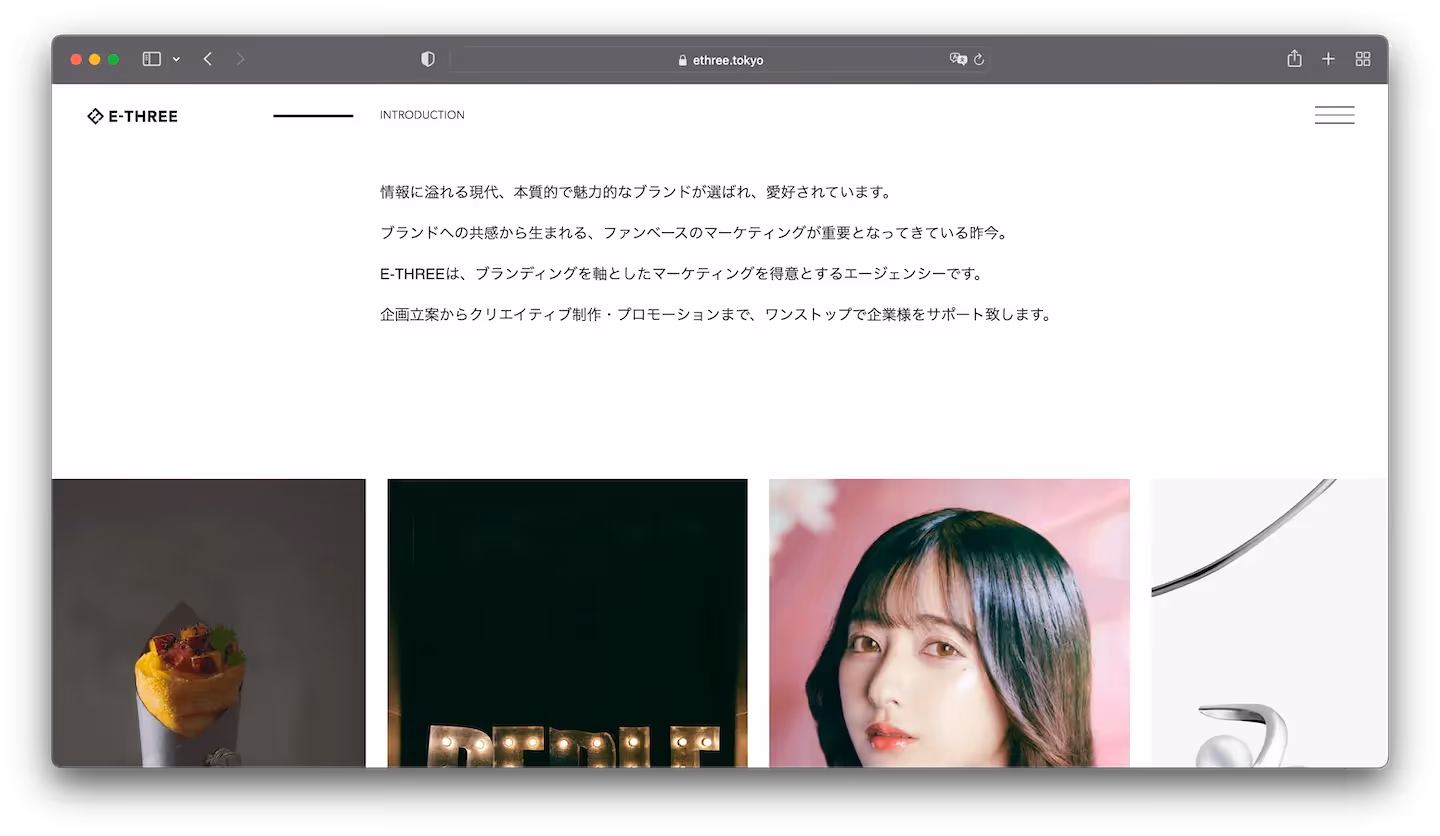1440x836 pixels.
Task: Open the privacy shield report icon
Action: click(428, 59)
